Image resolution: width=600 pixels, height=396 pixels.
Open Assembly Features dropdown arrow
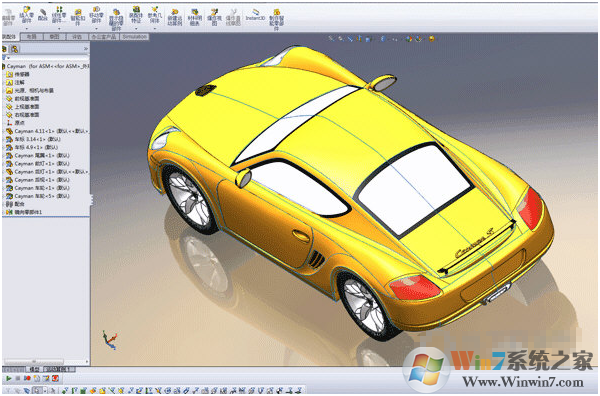click(x=136, y=28)
